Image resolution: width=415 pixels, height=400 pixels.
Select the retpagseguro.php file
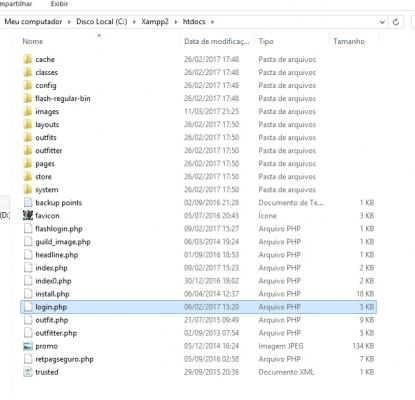pos(198,359)
